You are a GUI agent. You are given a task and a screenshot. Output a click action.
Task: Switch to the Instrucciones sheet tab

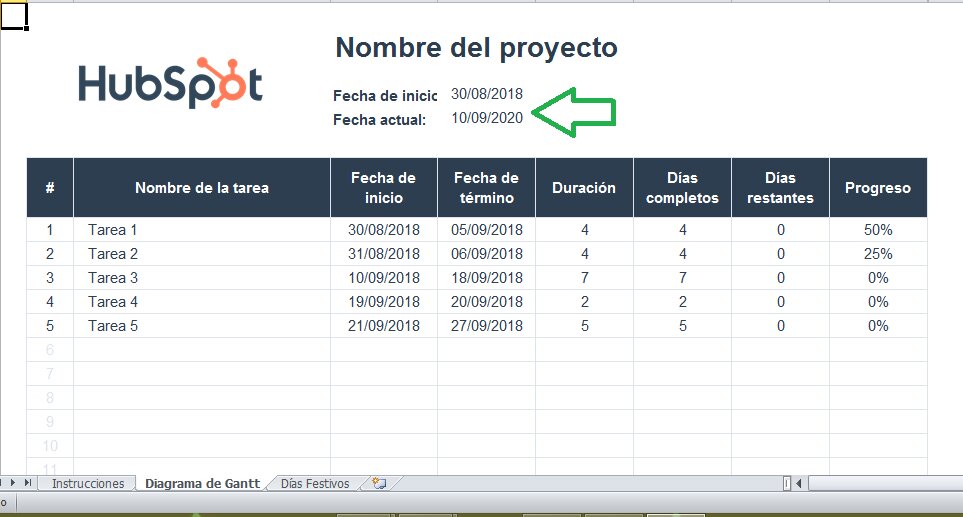tap(88, 484)
